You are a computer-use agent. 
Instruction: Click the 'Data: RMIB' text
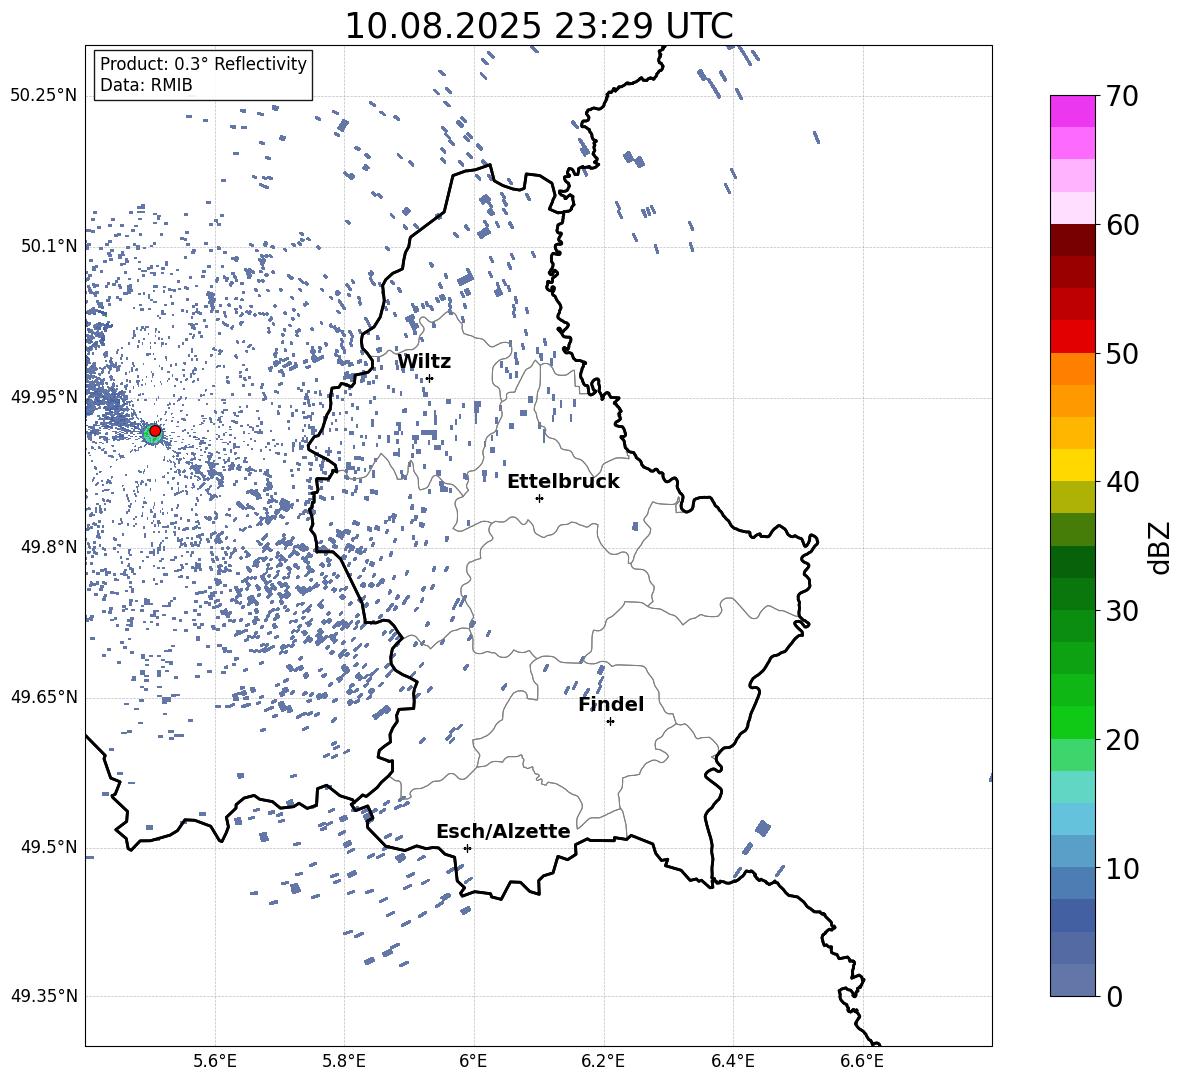[x=146, y=85]
